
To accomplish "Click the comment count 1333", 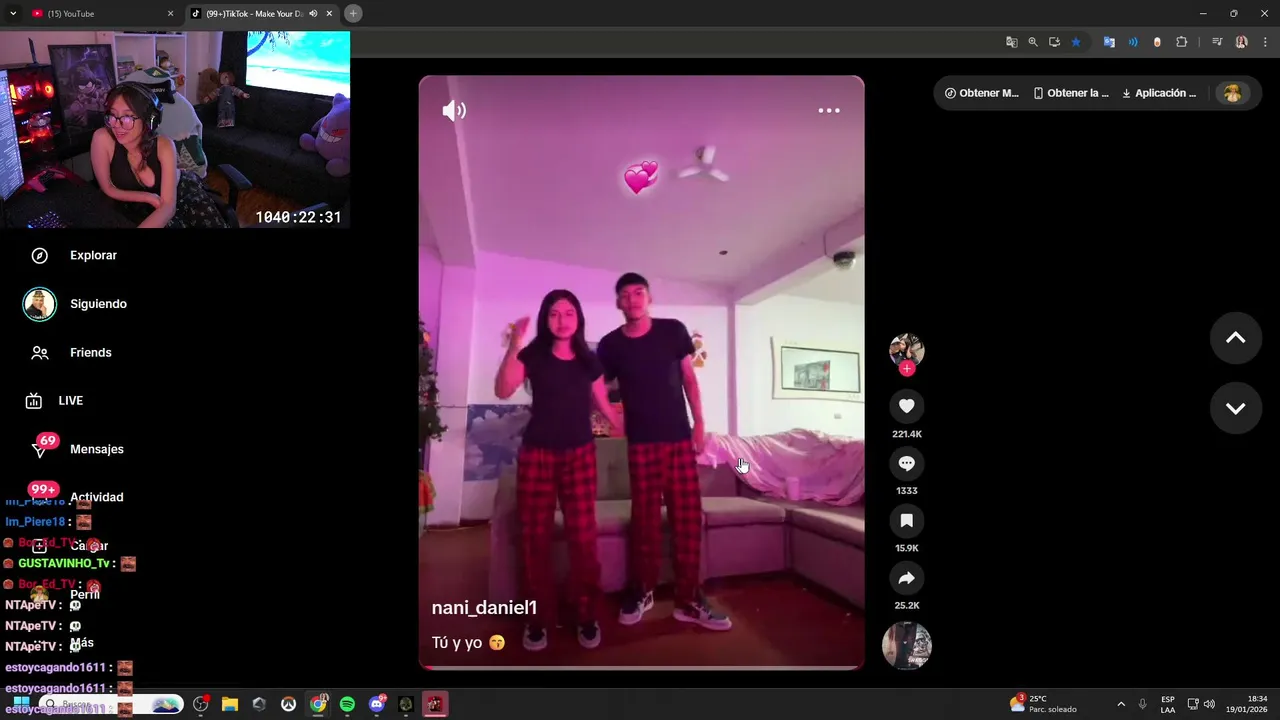I will (907, 491).
